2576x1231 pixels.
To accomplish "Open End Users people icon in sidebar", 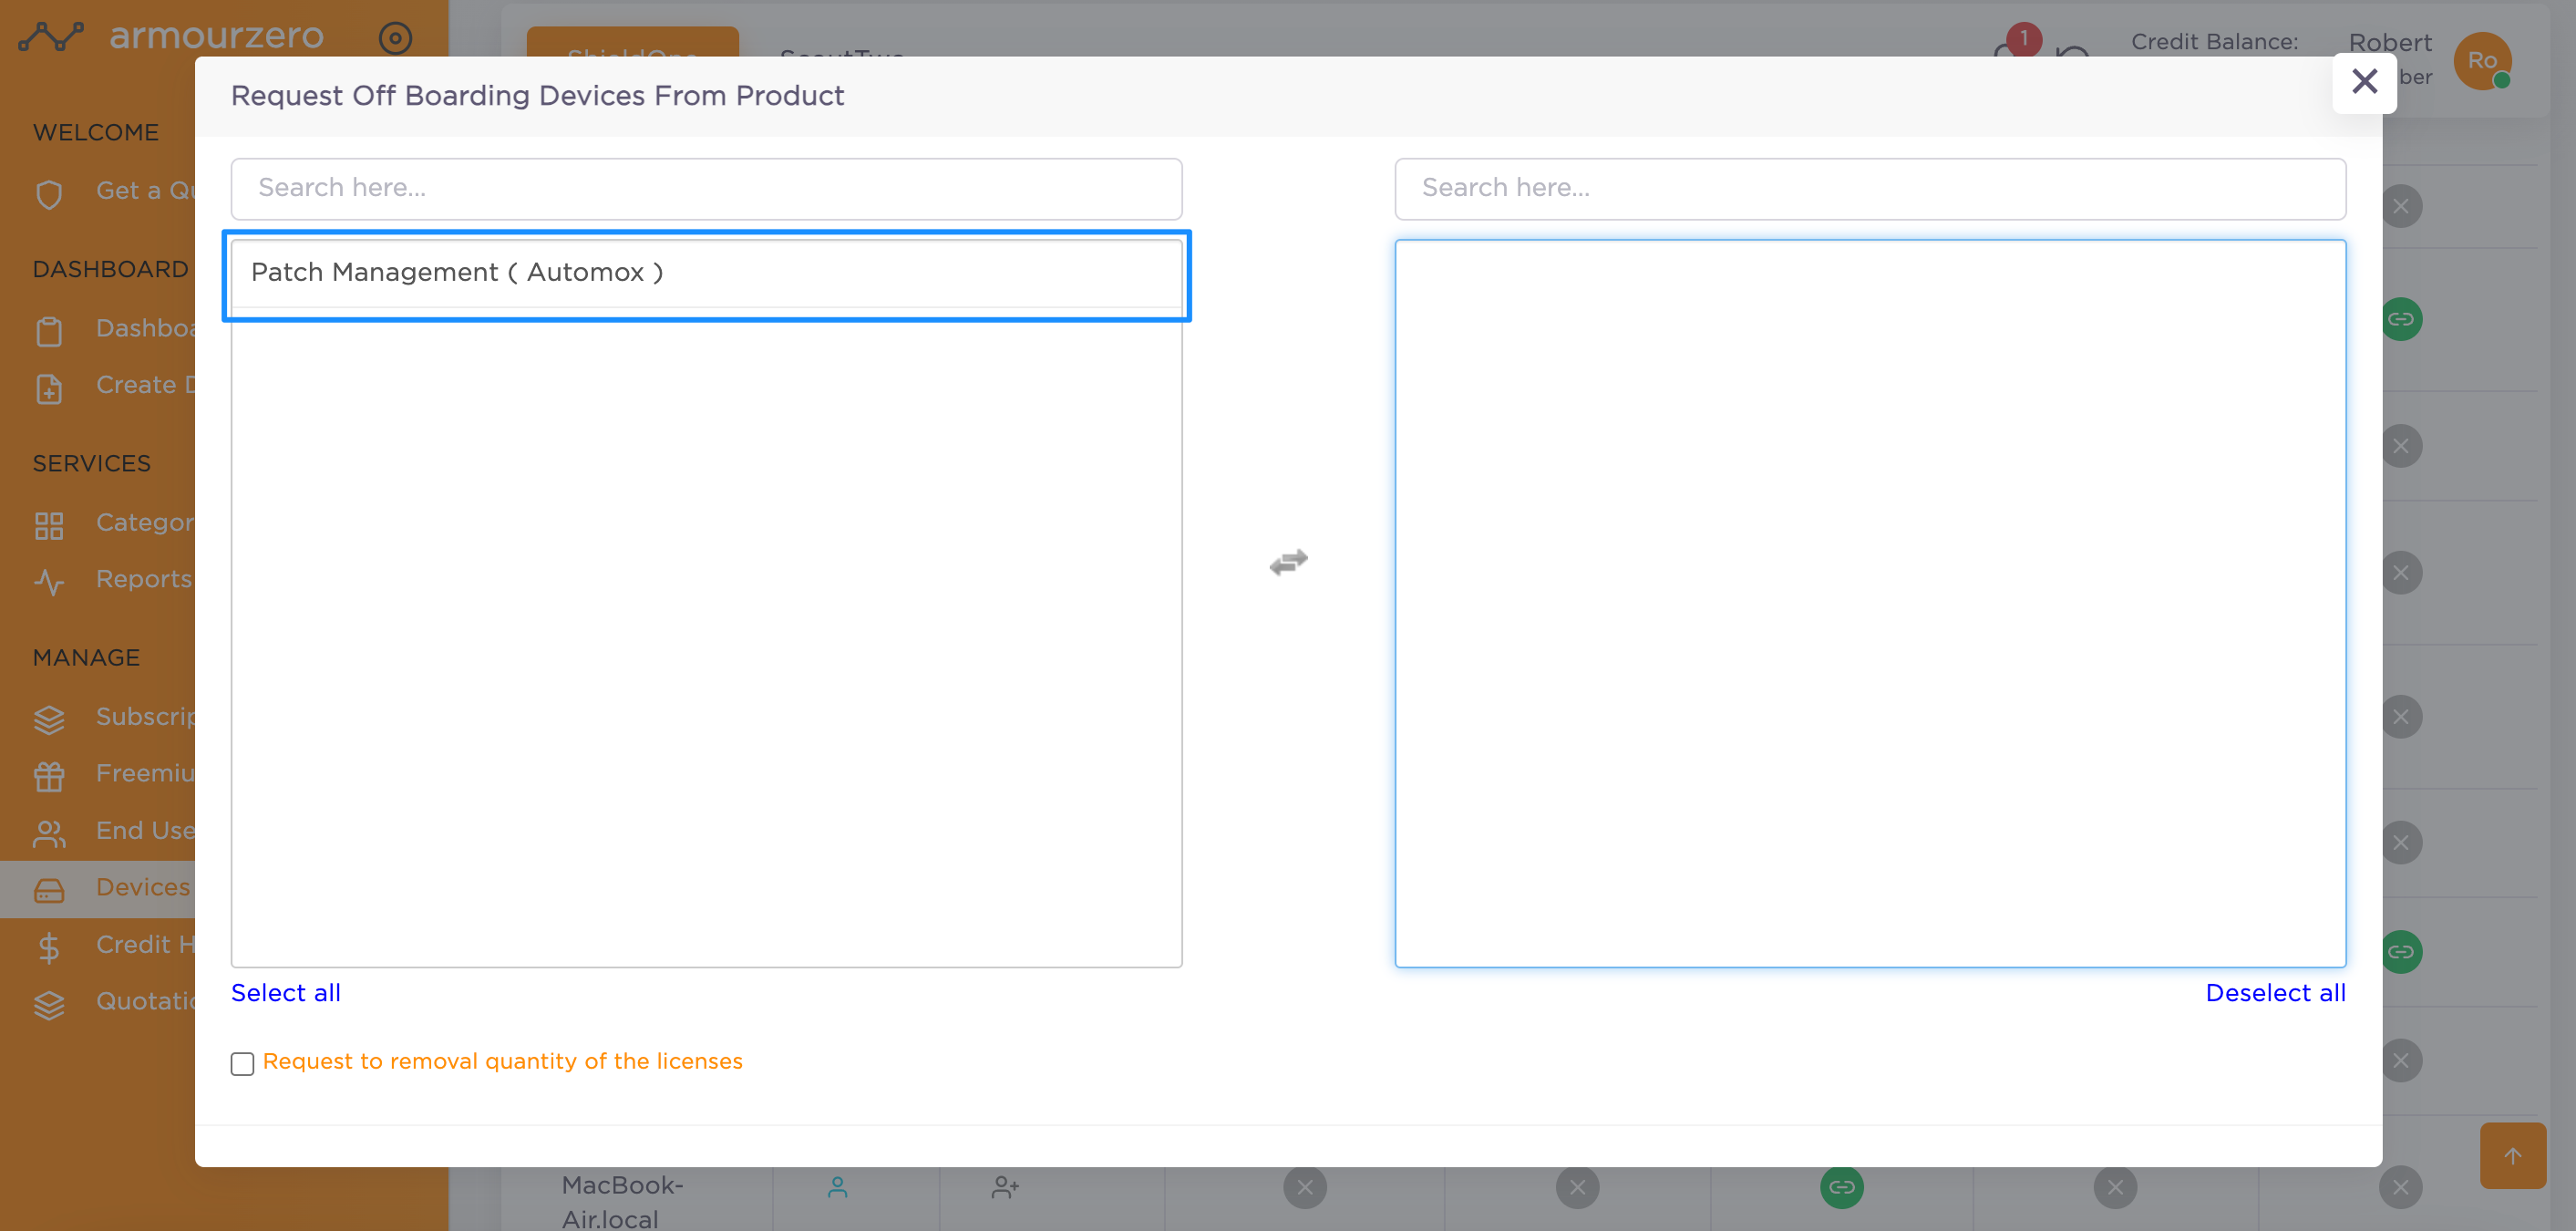I will [x=48, y=833].
